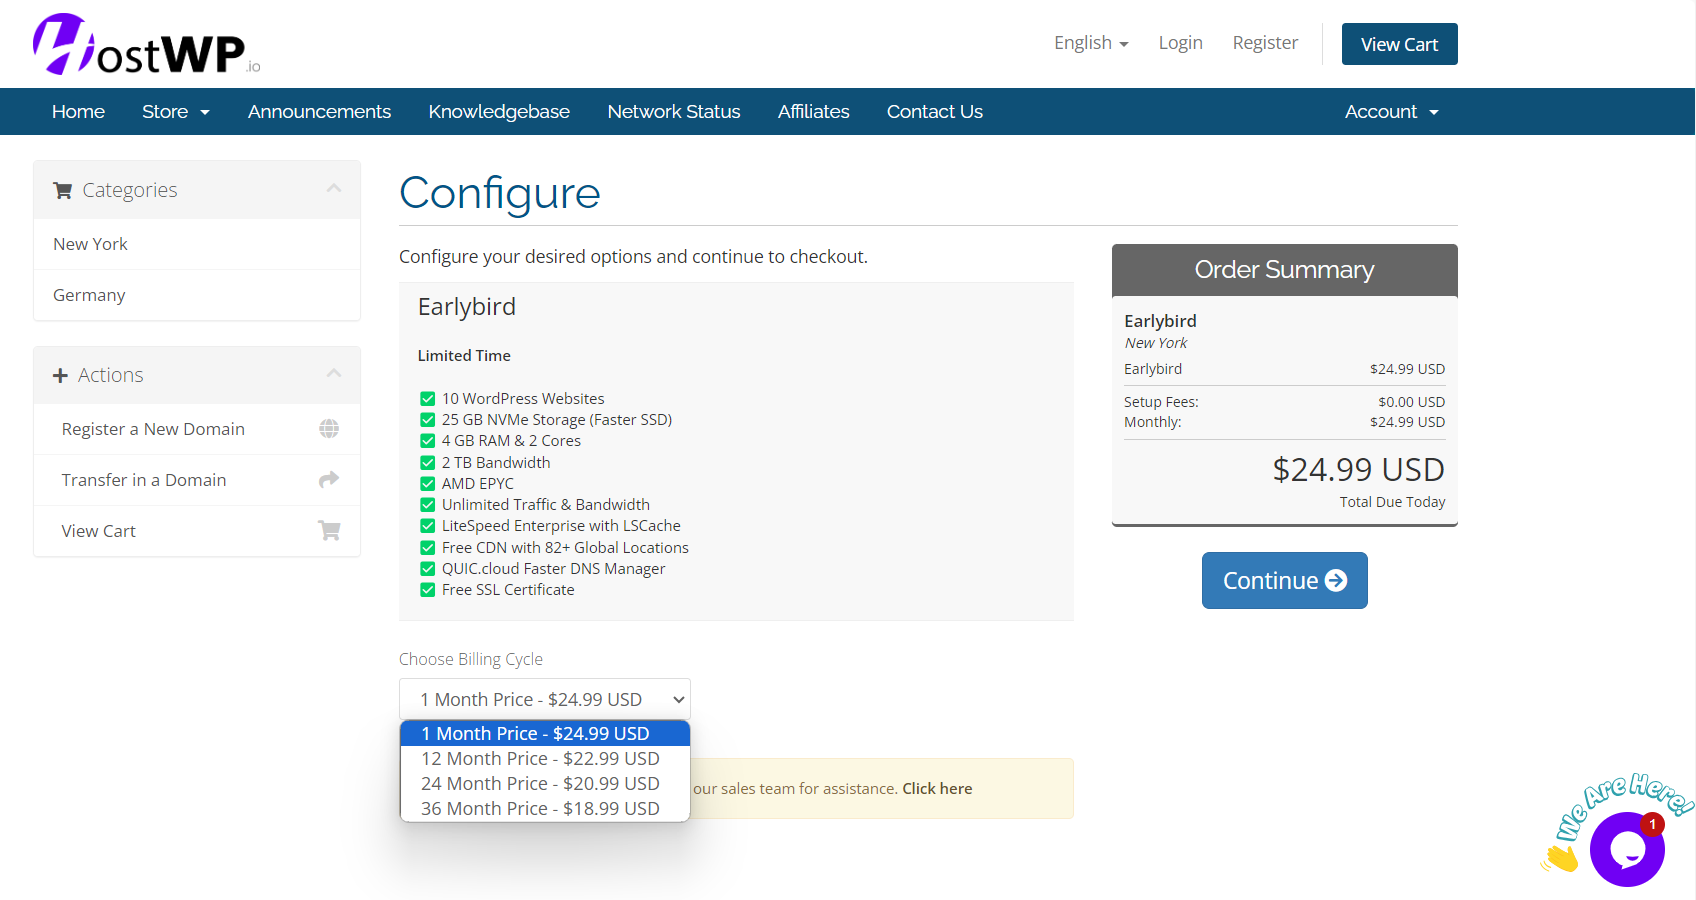The height and width of the screenshot is (900, 1696).
Task: Click the 'Click here' sales assistance link
Action: (x=937, y=788)
